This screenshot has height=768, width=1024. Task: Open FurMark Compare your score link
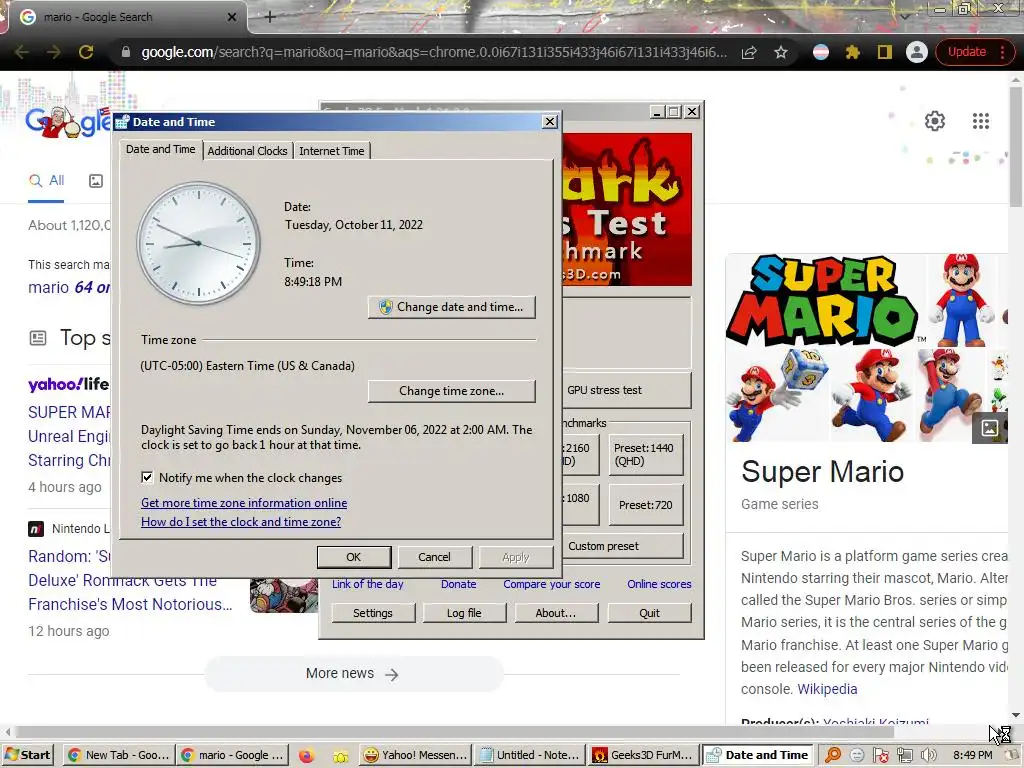click(551, 584)
